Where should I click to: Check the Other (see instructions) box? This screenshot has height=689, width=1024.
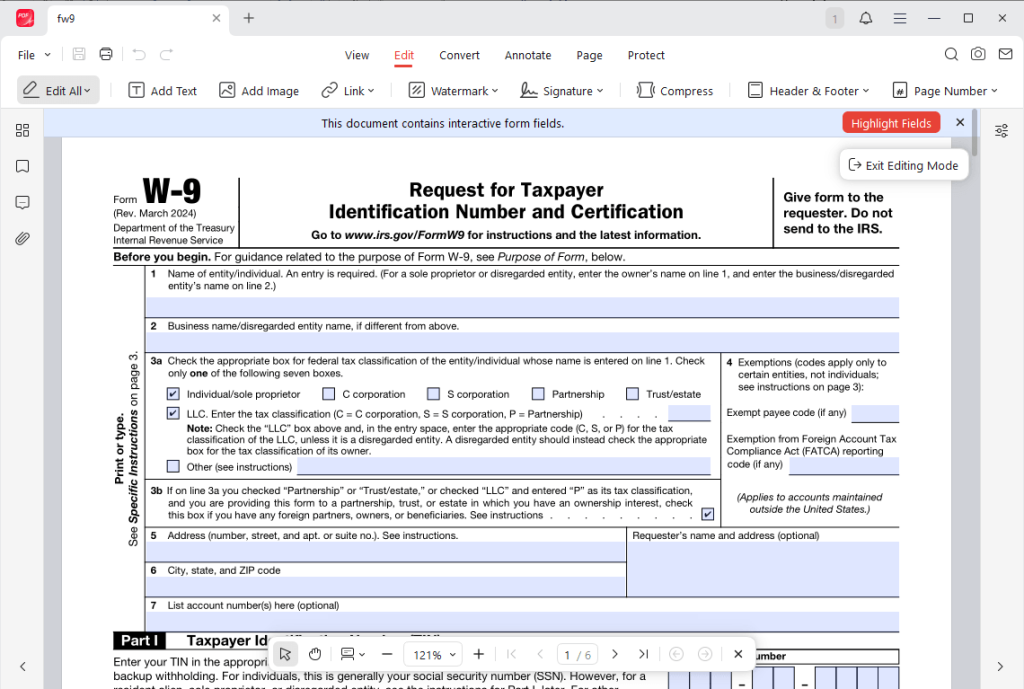pos(173,466)
